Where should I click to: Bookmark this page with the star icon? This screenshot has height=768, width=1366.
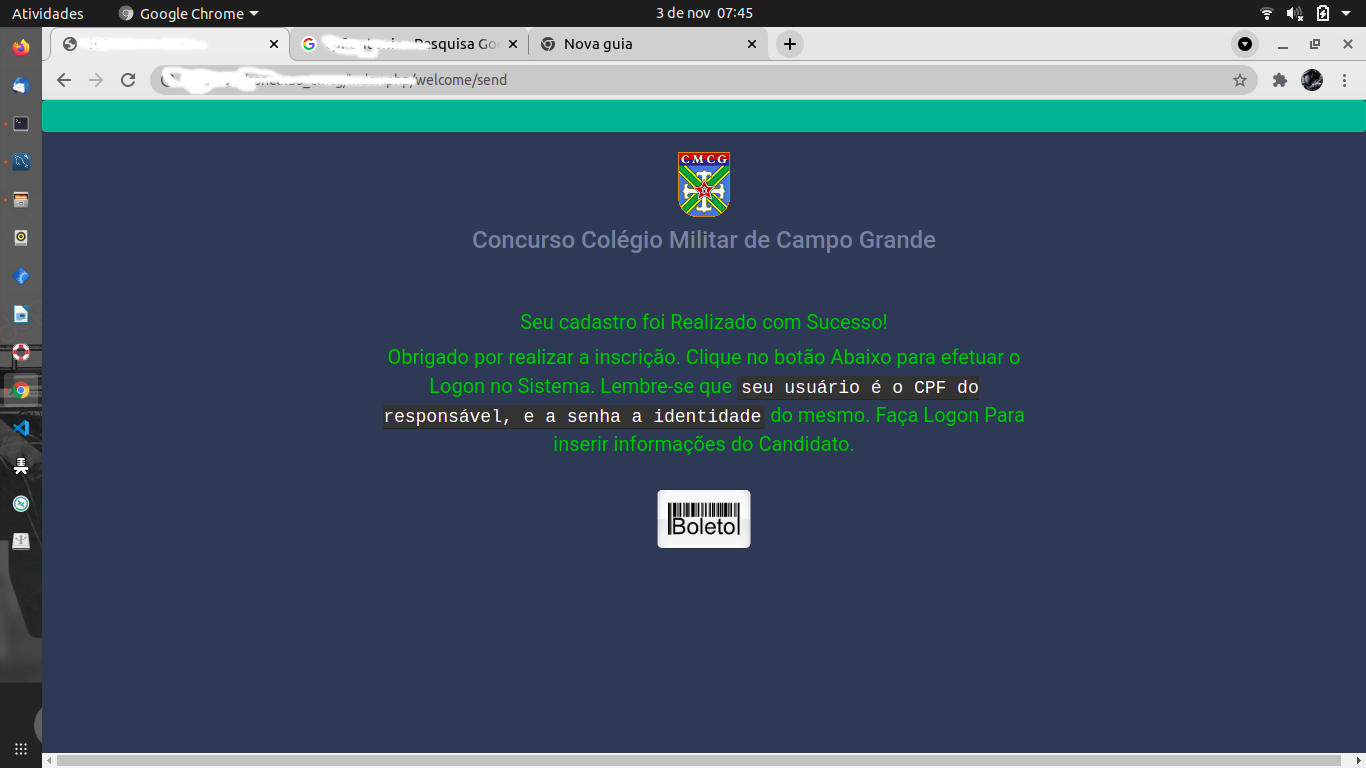1238,80
